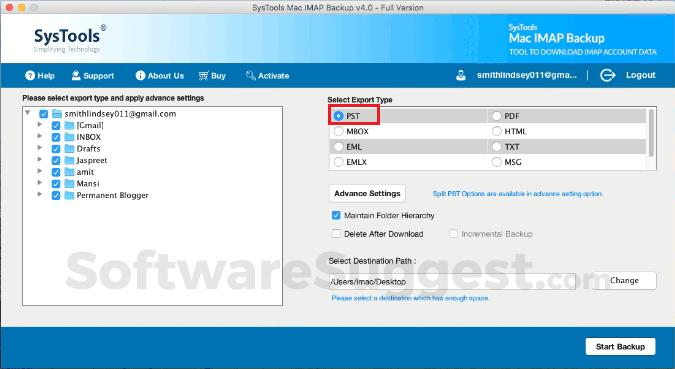The width and height of the screenshot is (675, 369).
Task: Expand the Jaspreet folder arrow
Action: 40,159
